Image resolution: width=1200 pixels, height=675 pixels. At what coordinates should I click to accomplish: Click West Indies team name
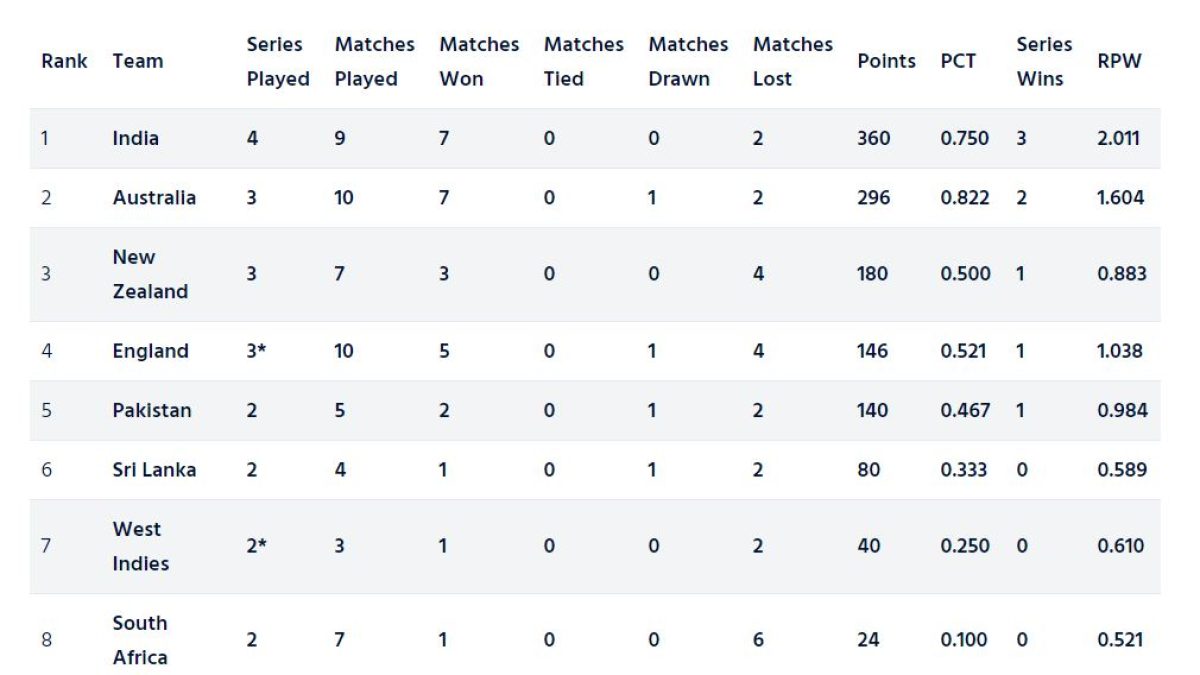tap(141, 546)
